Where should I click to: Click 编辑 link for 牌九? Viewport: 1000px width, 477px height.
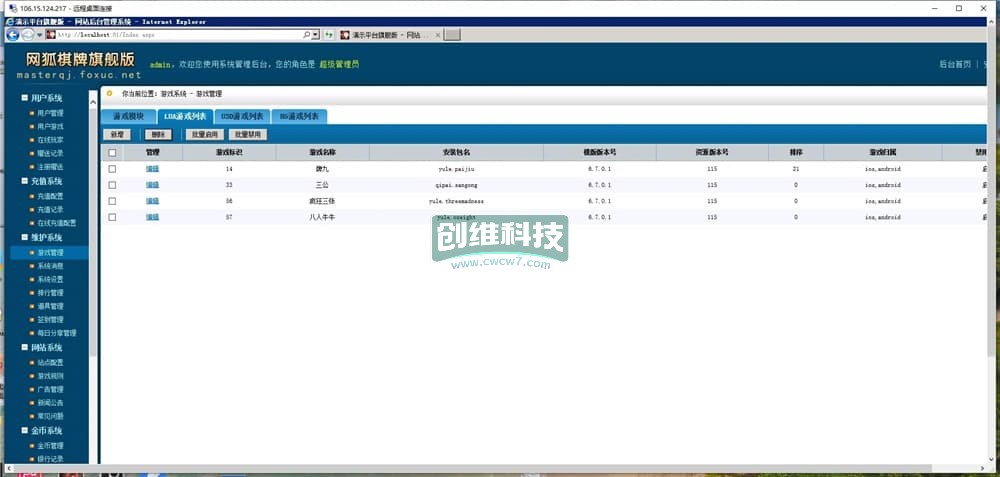[152, 169]
